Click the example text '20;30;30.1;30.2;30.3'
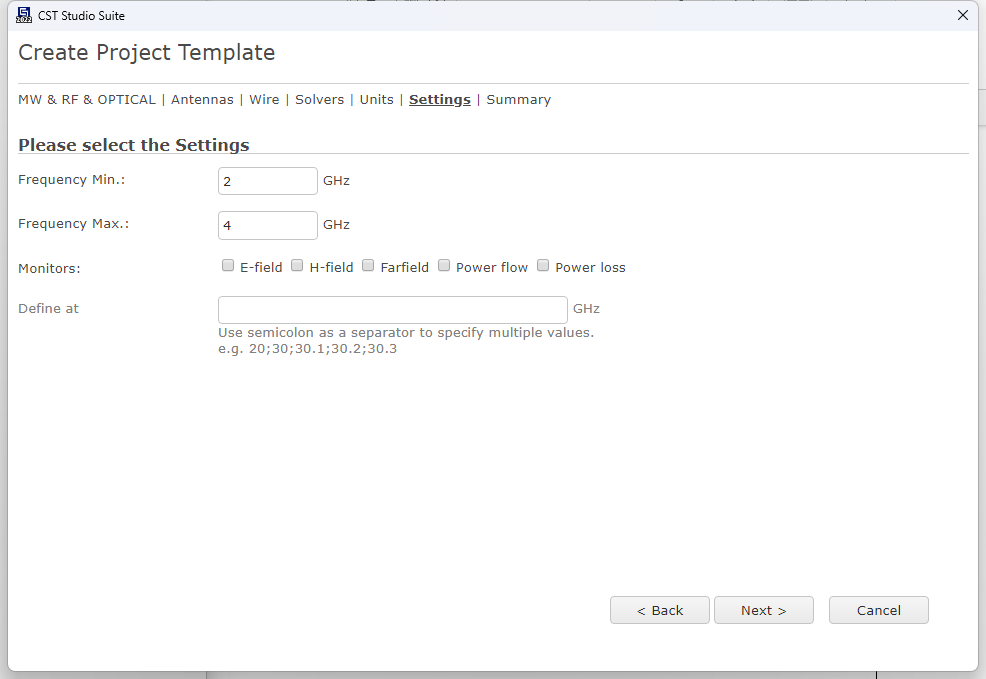 323,349
